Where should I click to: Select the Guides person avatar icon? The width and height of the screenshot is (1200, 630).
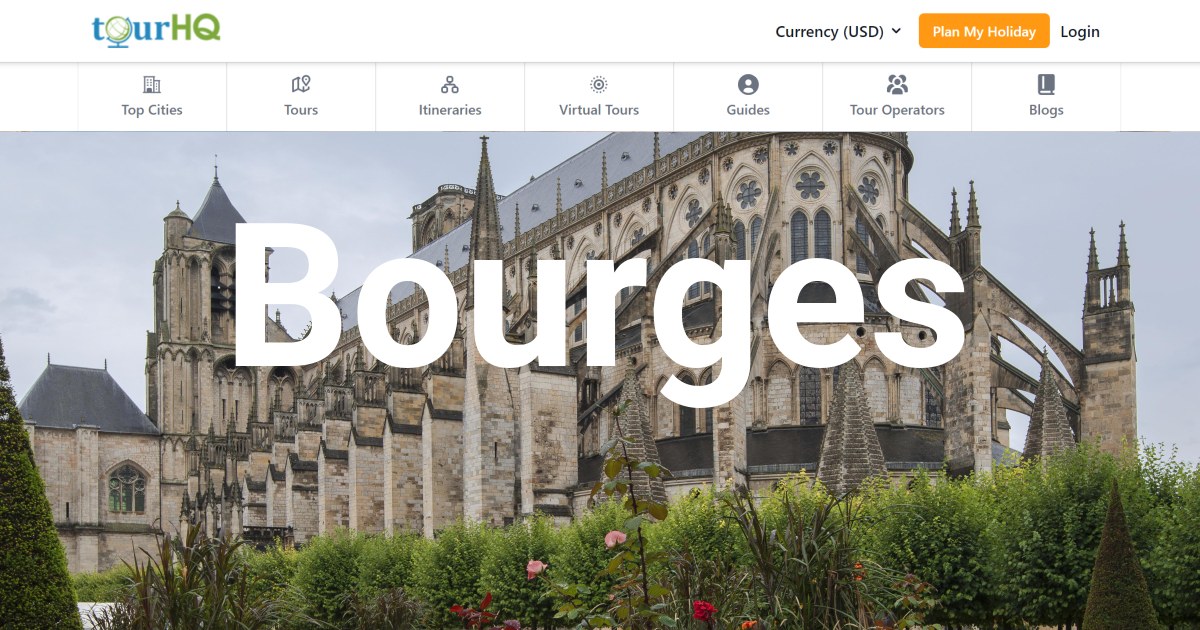[747, 84]
